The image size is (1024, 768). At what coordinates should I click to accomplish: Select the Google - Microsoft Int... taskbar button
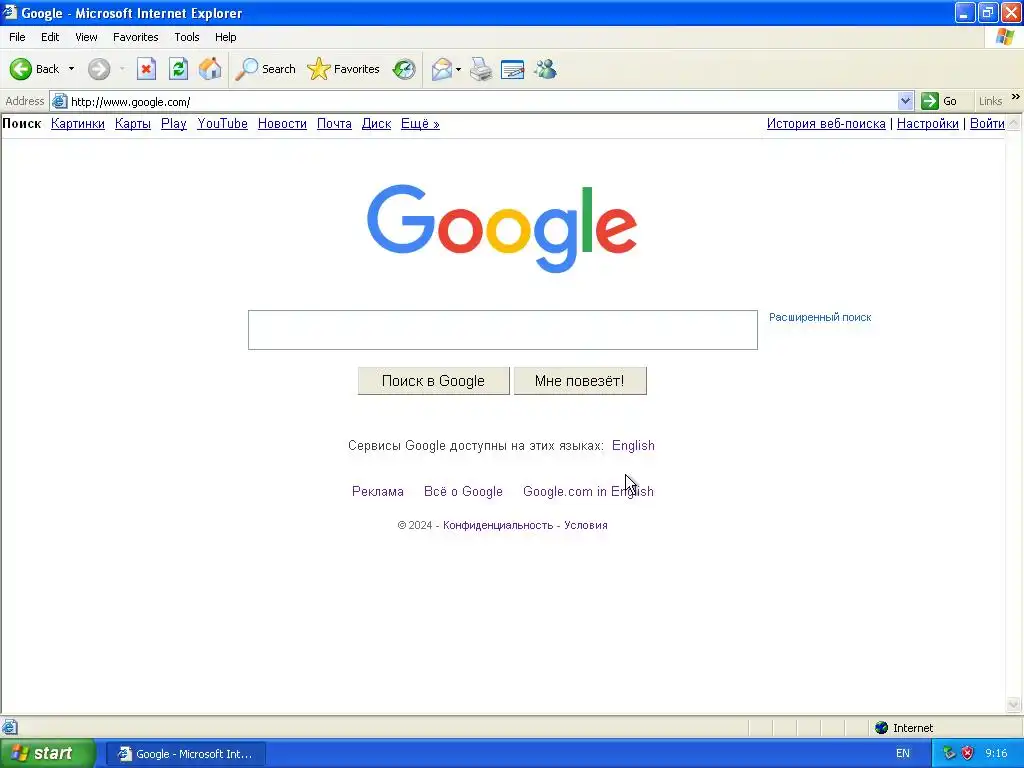point(185,754)
